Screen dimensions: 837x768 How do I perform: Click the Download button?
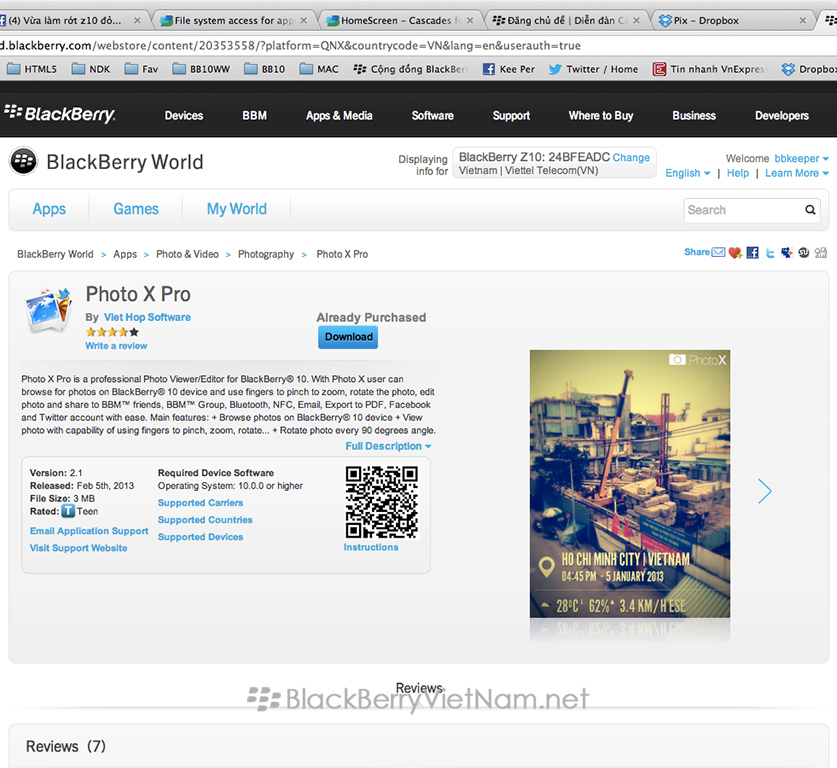point(348,337)
